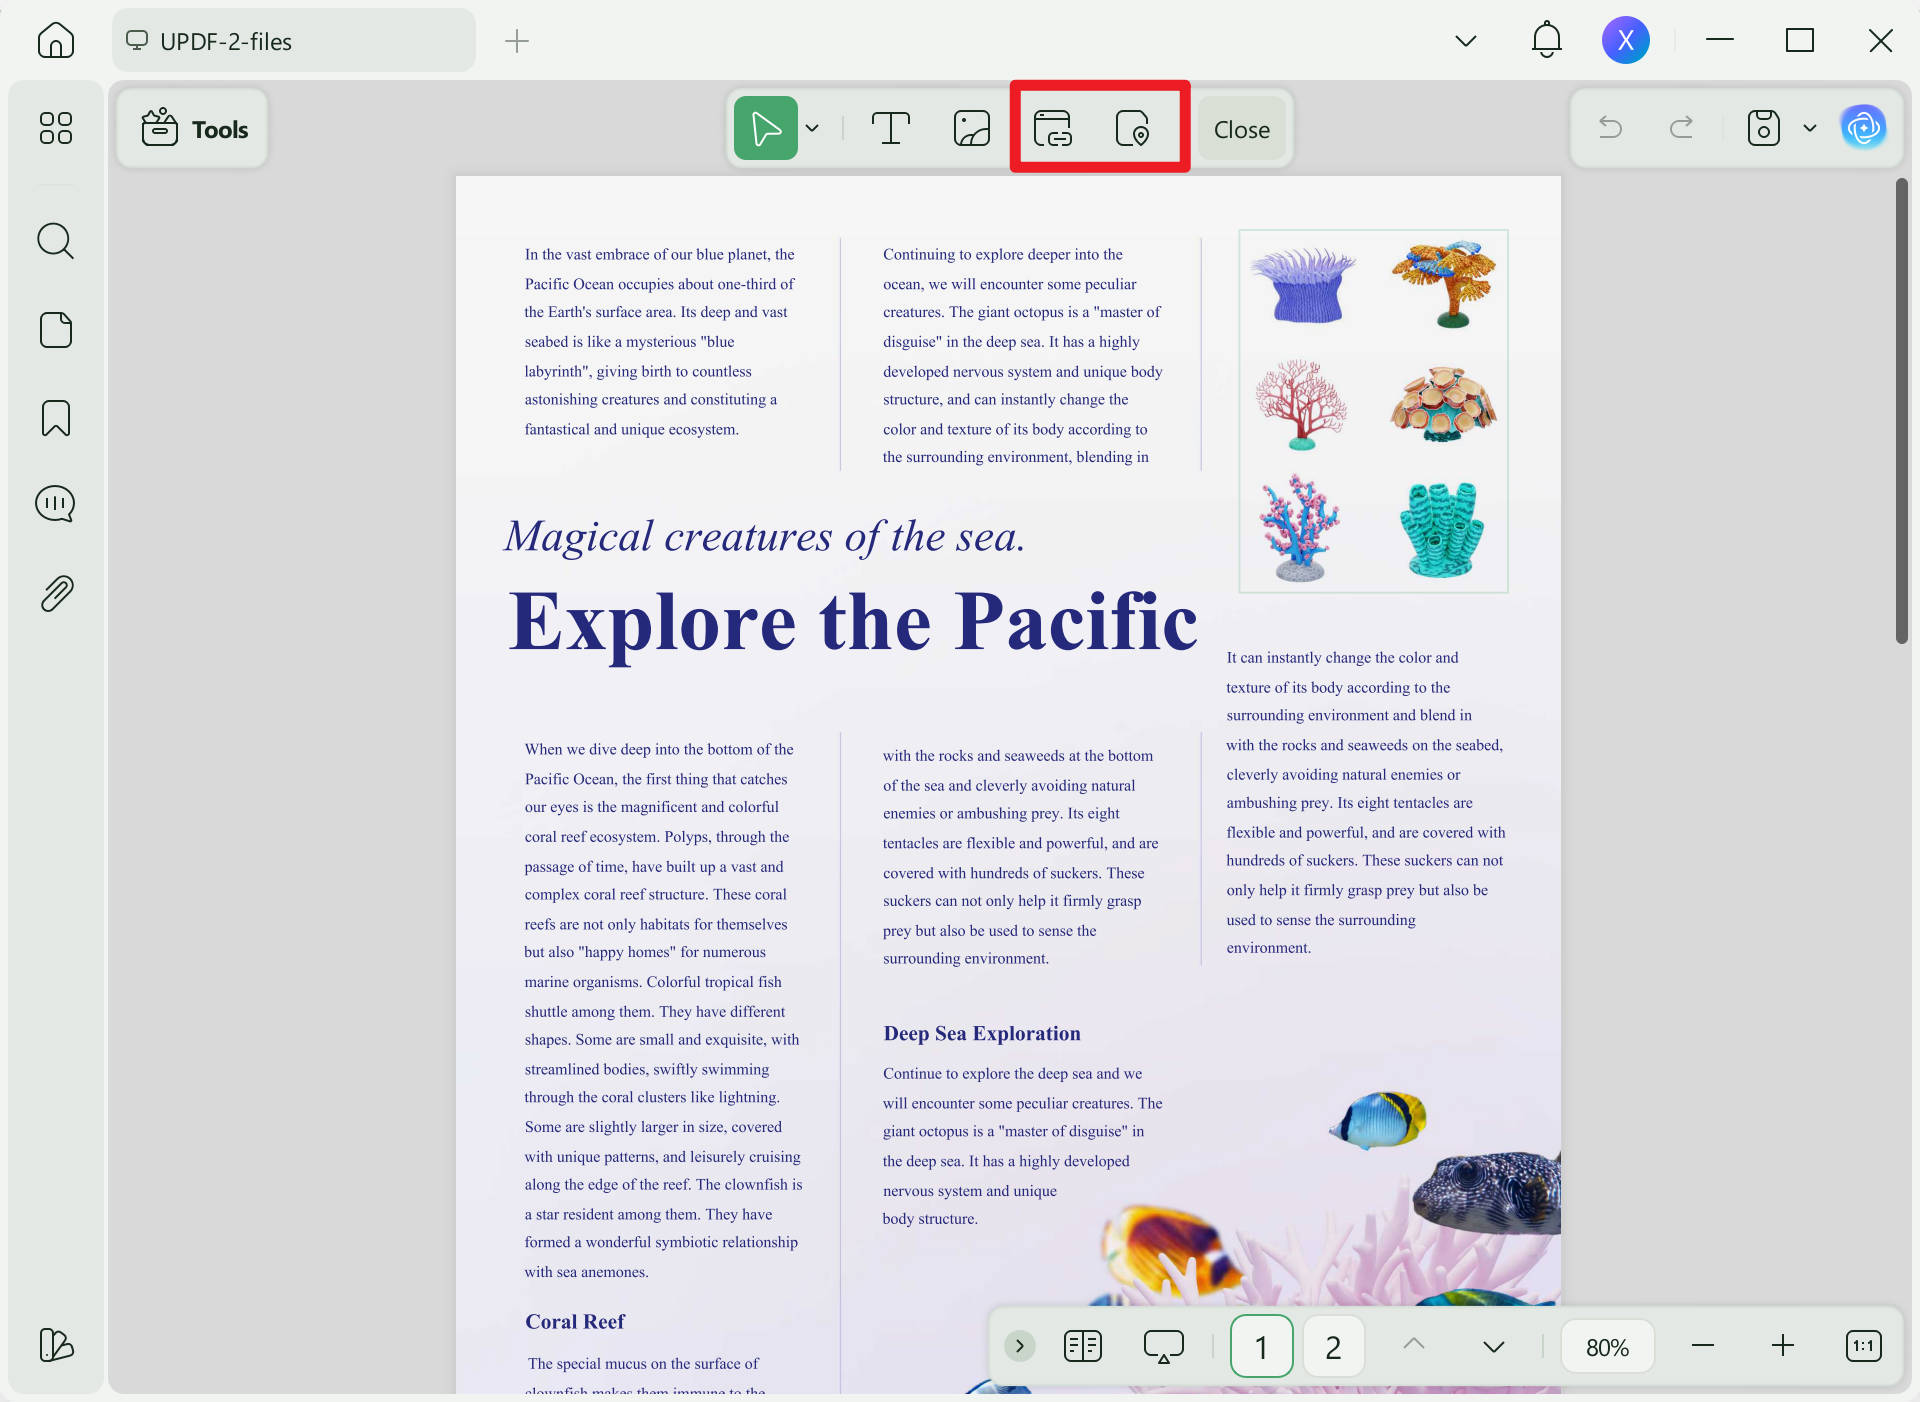Open the bookmarks panel
Image resolution: width=1920 pixels, height=1402 pixels.
(x=56, y=418)
